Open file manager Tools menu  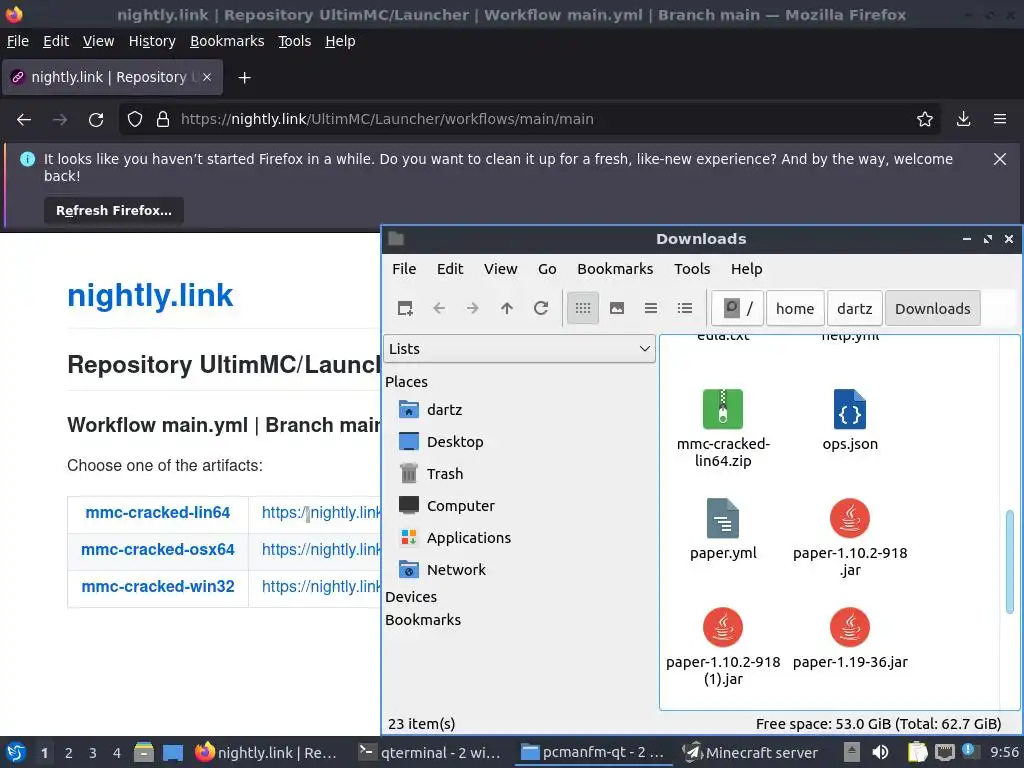click(x=692, y=269)
